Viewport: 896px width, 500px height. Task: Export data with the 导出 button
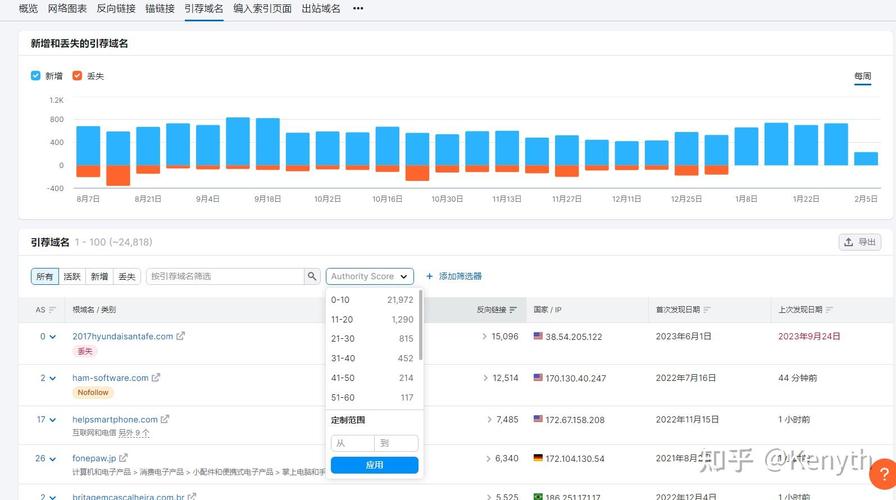(x=860, y=242)
